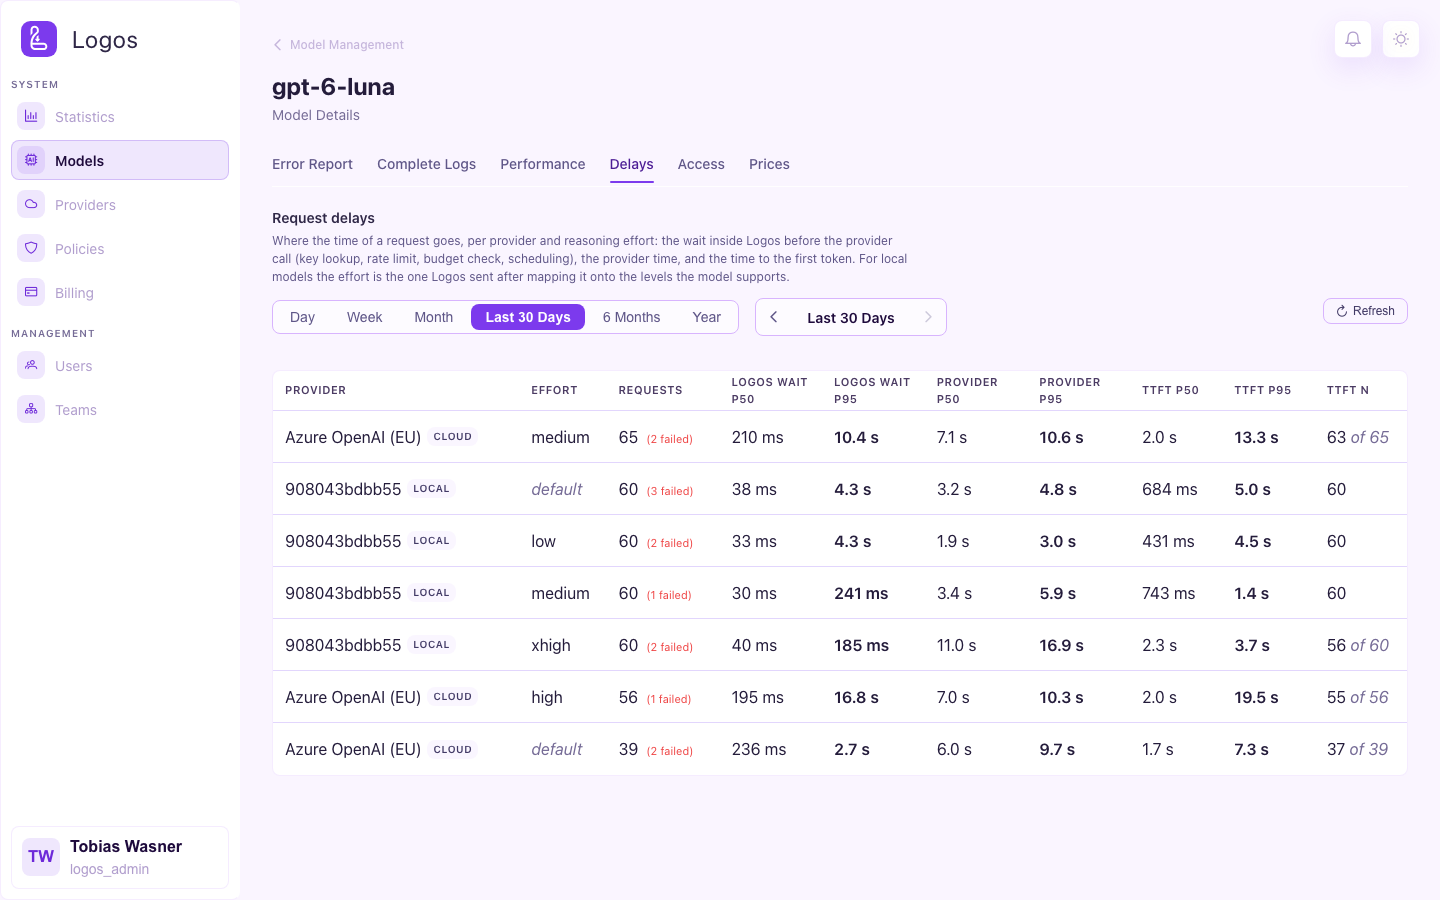Click the '19.5 s' TTFT P95 cell

click(1257, 697)
